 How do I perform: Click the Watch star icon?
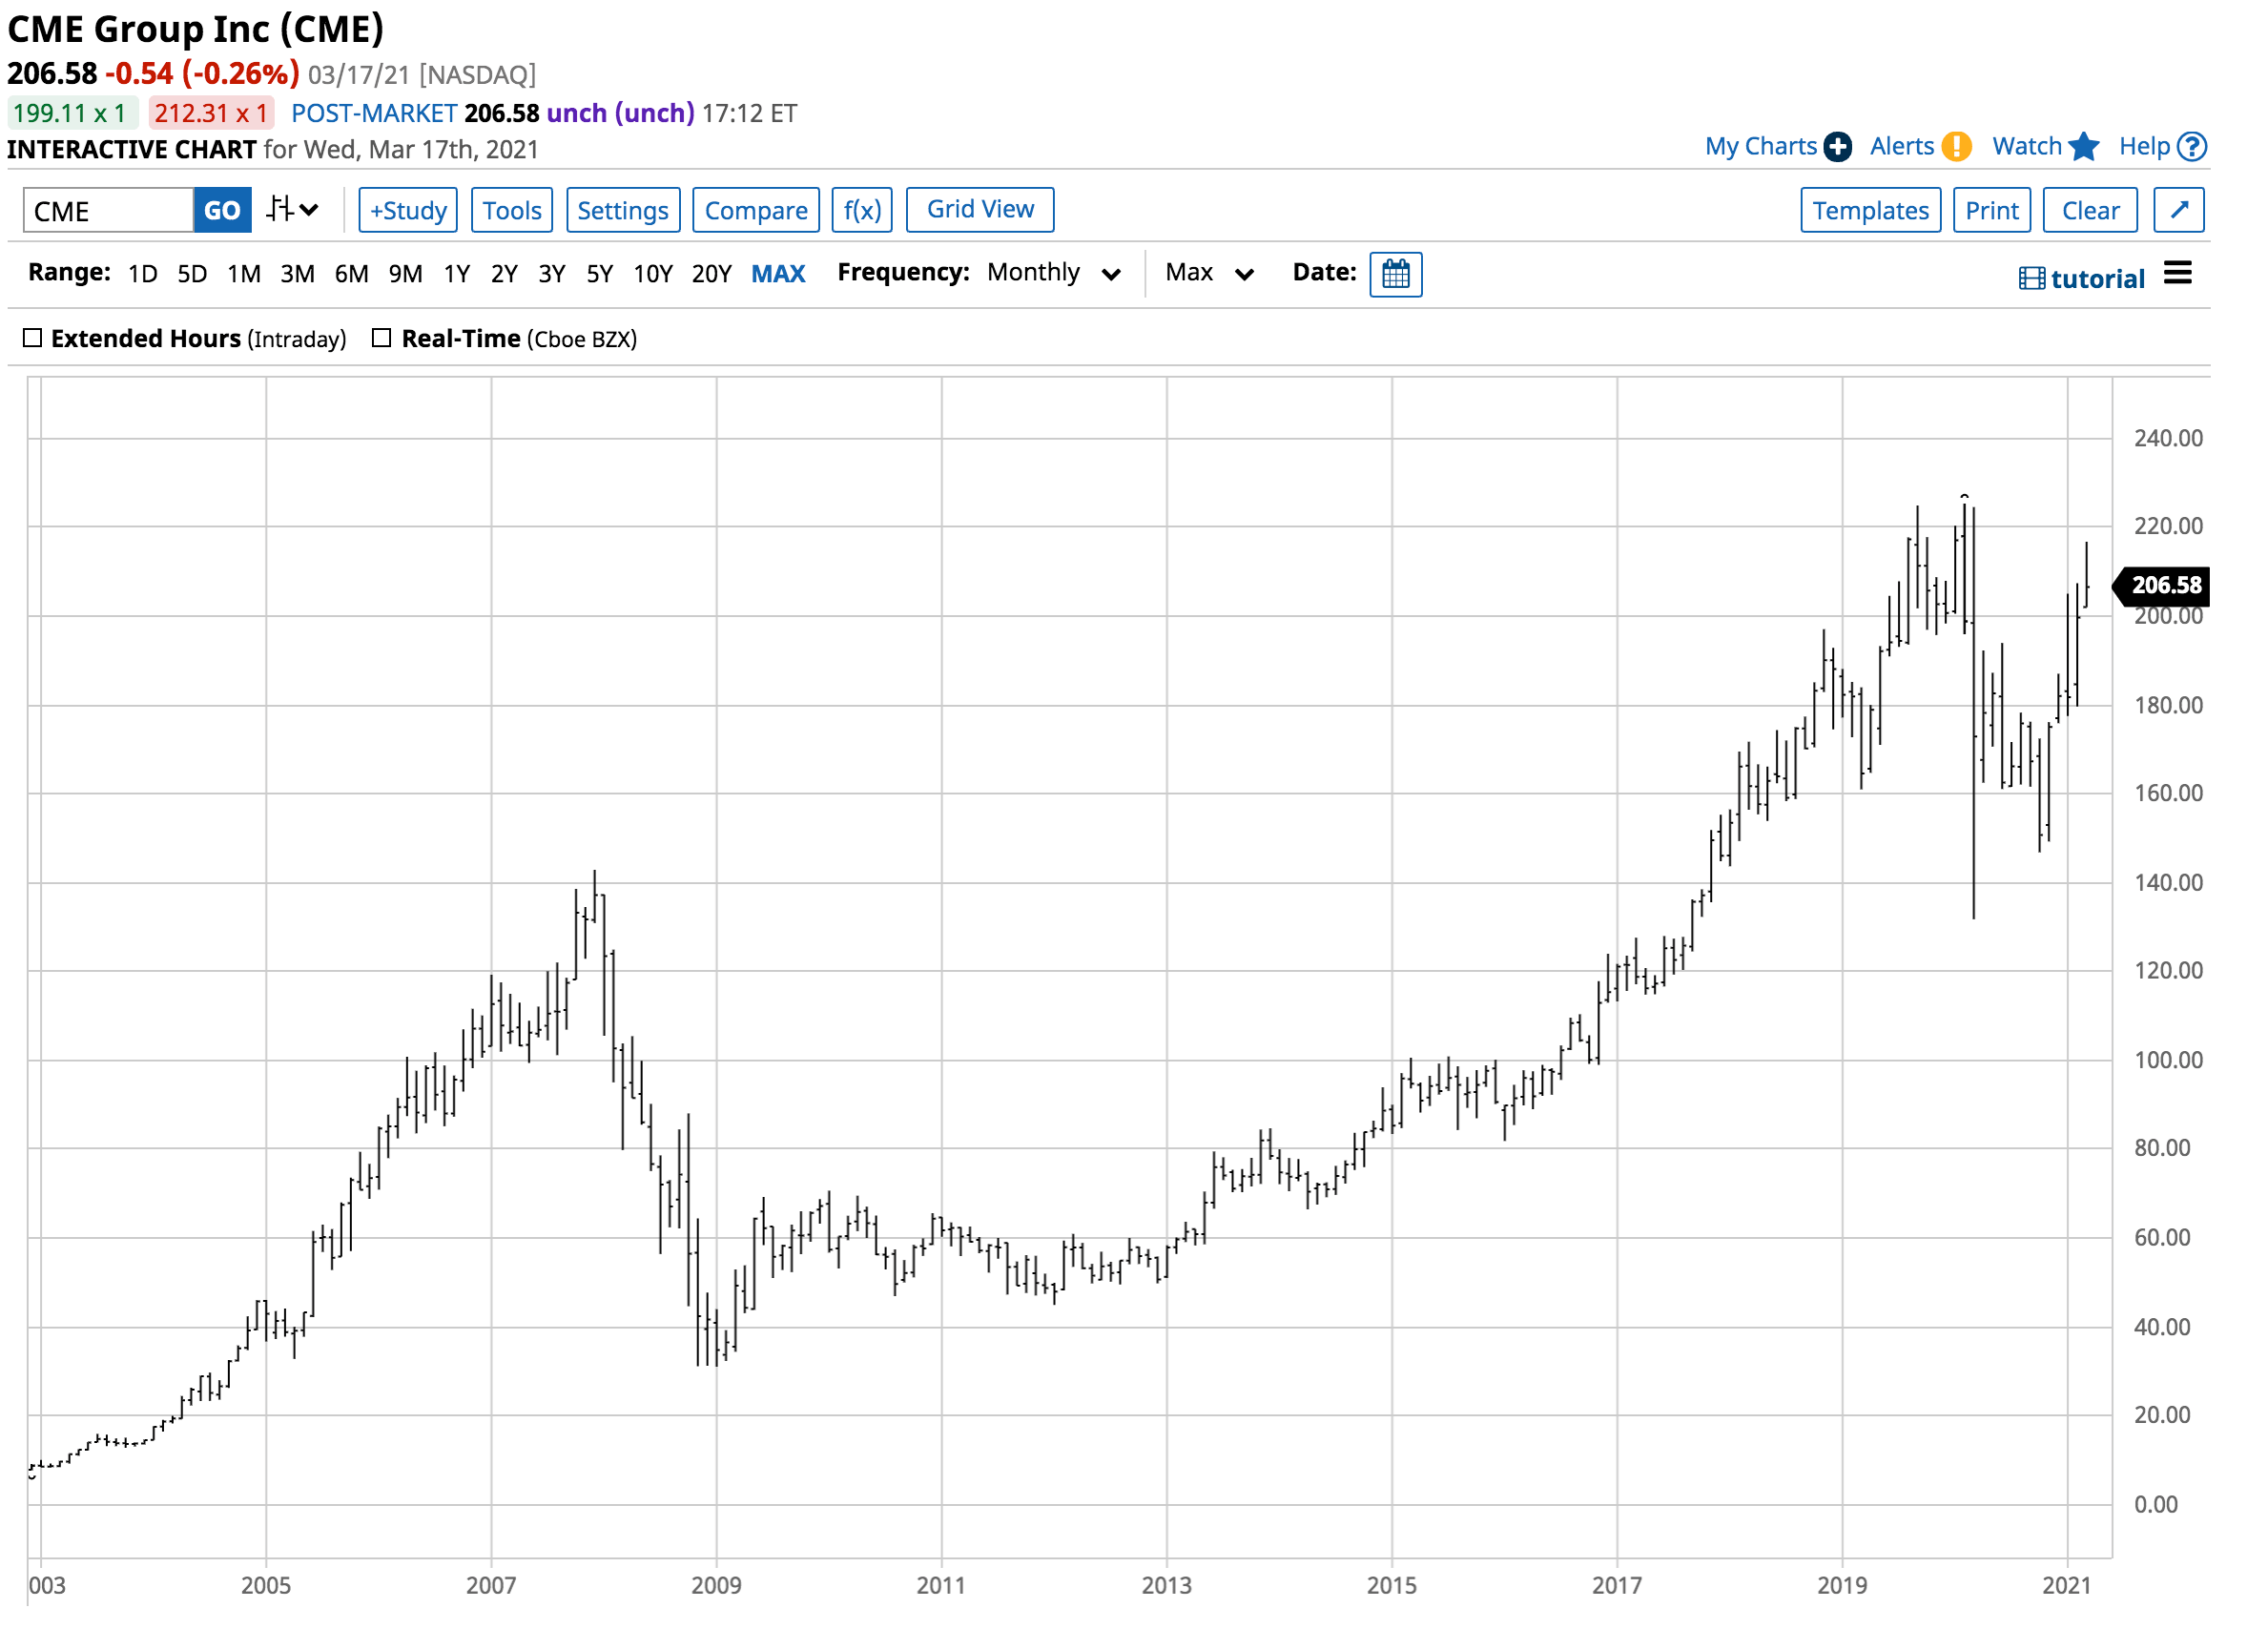pos(2083,147)
